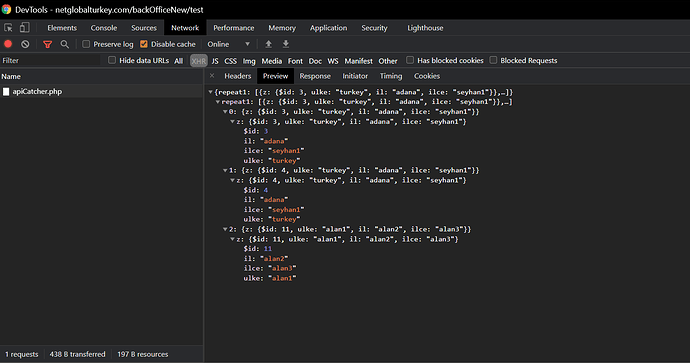Screen dimensions: 690x363
Task: Collapse array item 0
Action: click(225, 112)
